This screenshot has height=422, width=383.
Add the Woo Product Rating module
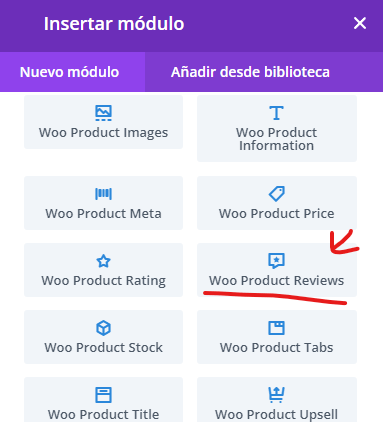coord(103,270)
